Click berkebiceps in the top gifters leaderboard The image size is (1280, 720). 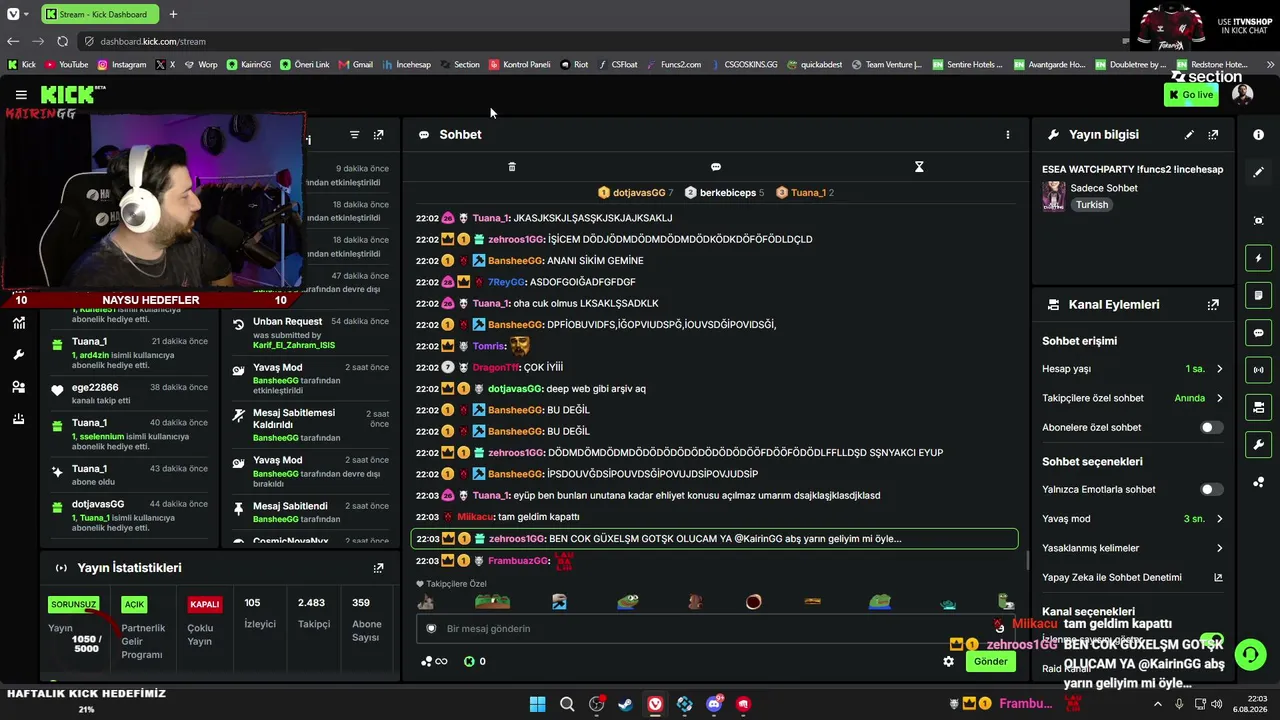(x=728, y=193)
